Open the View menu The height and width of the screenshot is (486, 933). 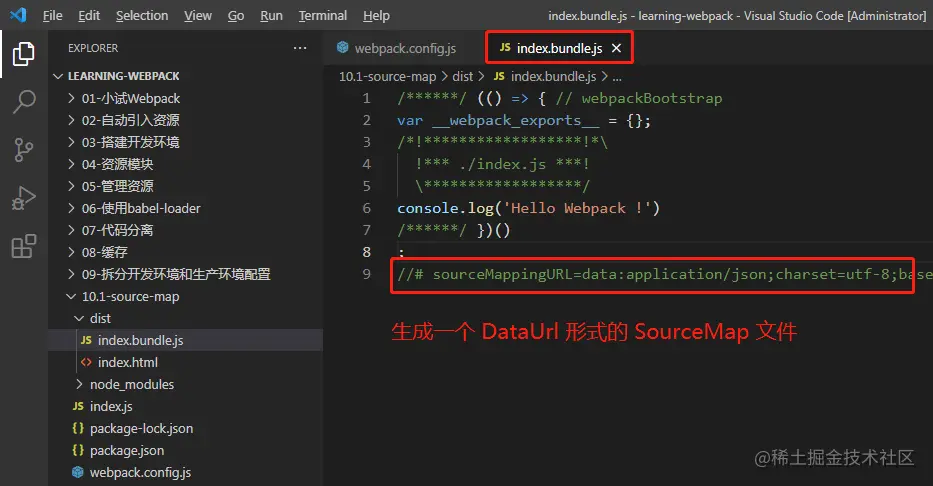[x=198, y=15]
